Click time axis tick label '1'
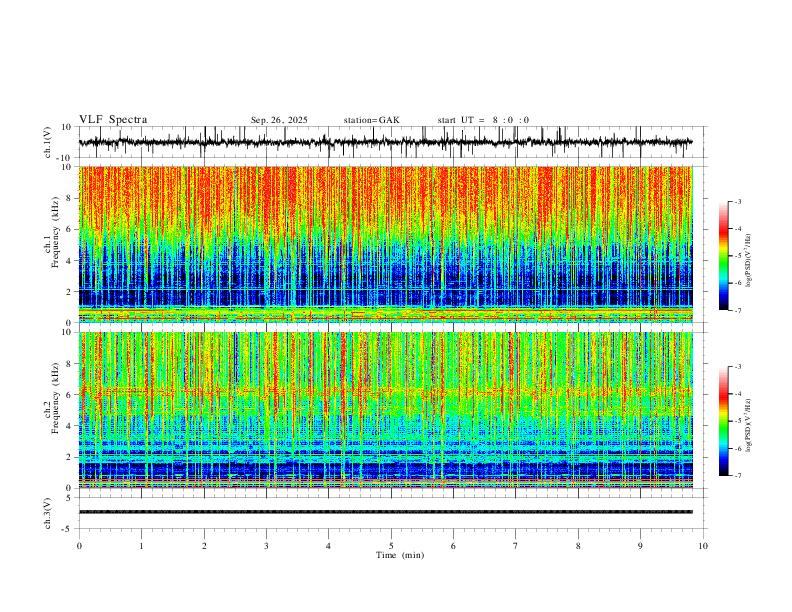The image size is (792, 612). pyautogui.click(x=141, y=546)
